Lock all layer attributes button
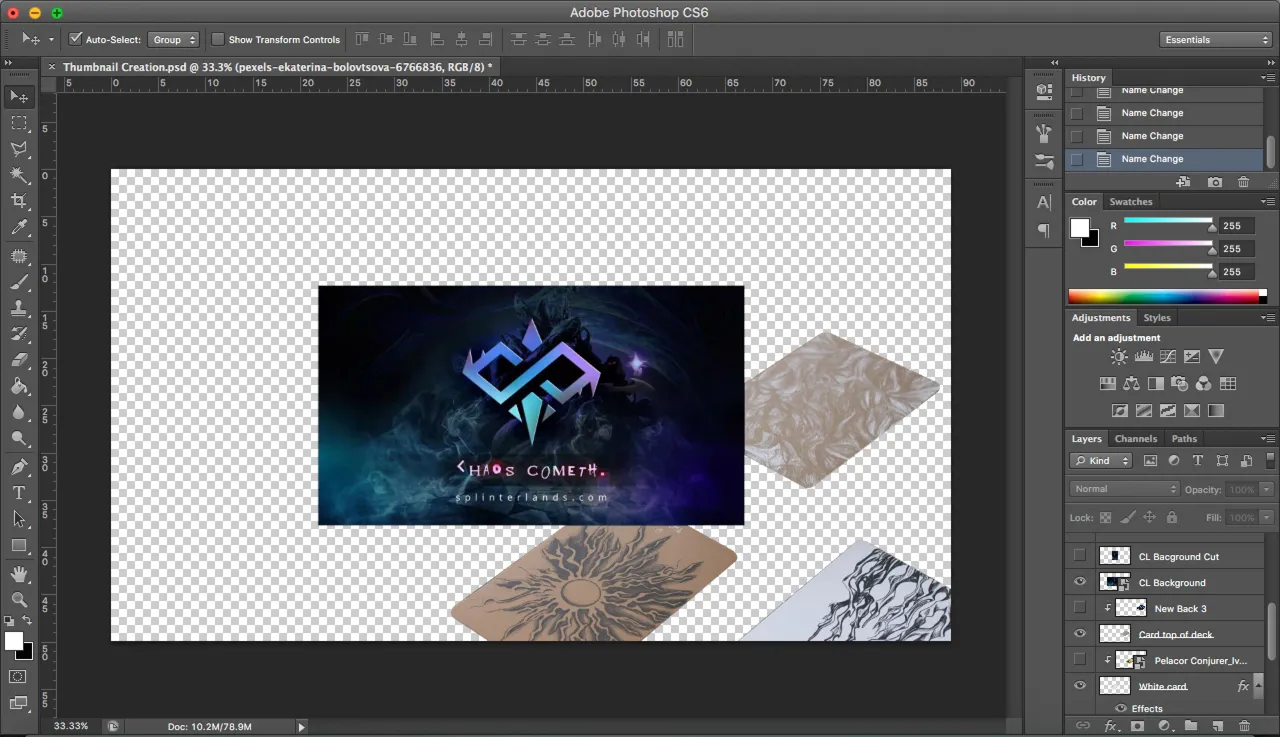Viewport: 1280px width, 737px height. tap(1171, 518)
